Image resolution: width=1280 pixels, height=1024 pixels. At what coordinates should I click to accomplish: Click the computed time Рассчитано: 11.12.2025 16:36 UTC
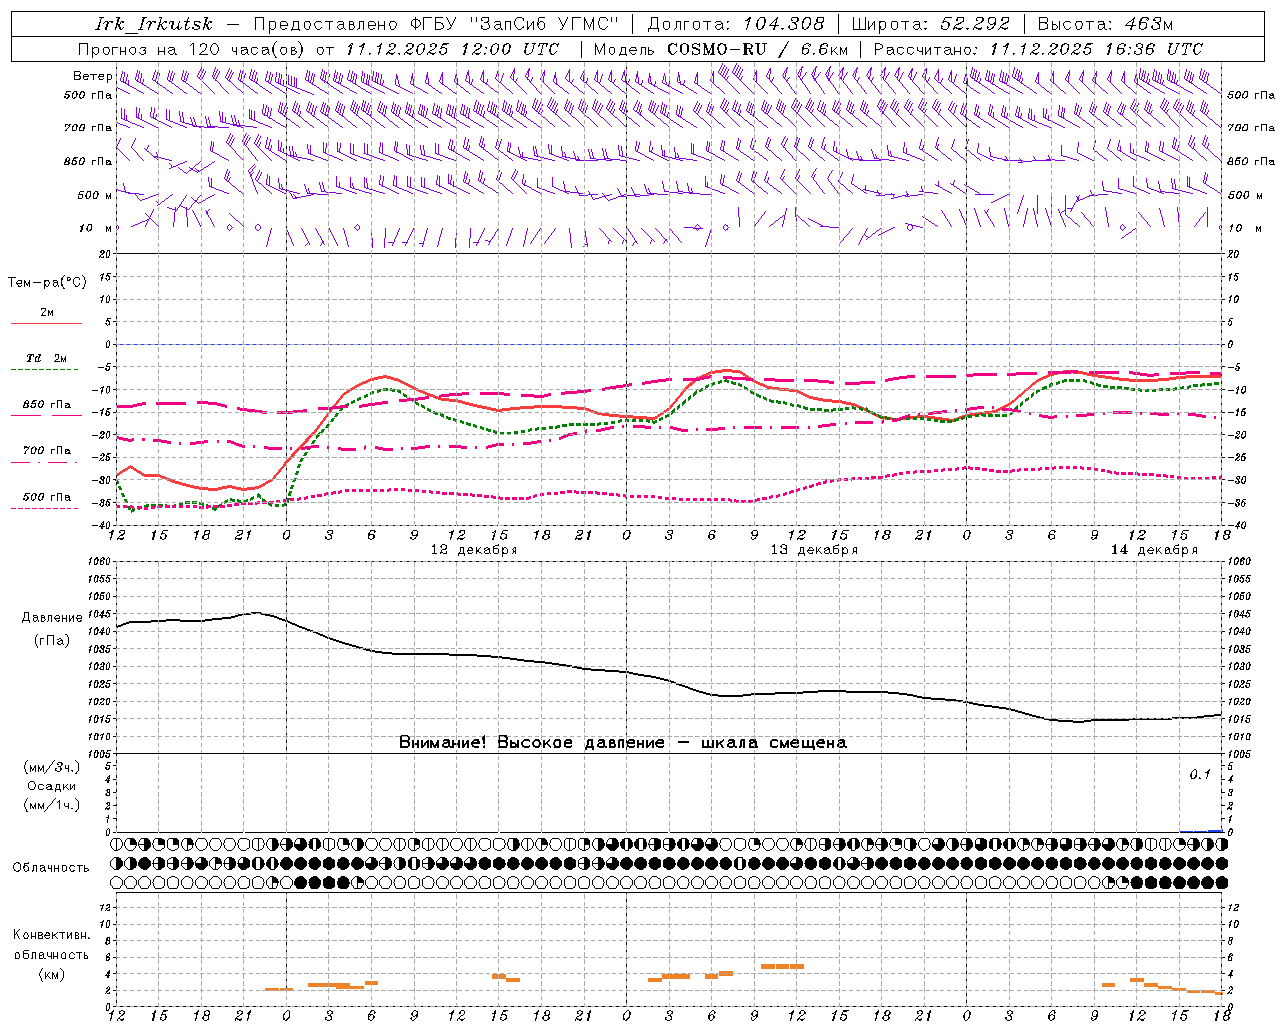coord(1038,49)
